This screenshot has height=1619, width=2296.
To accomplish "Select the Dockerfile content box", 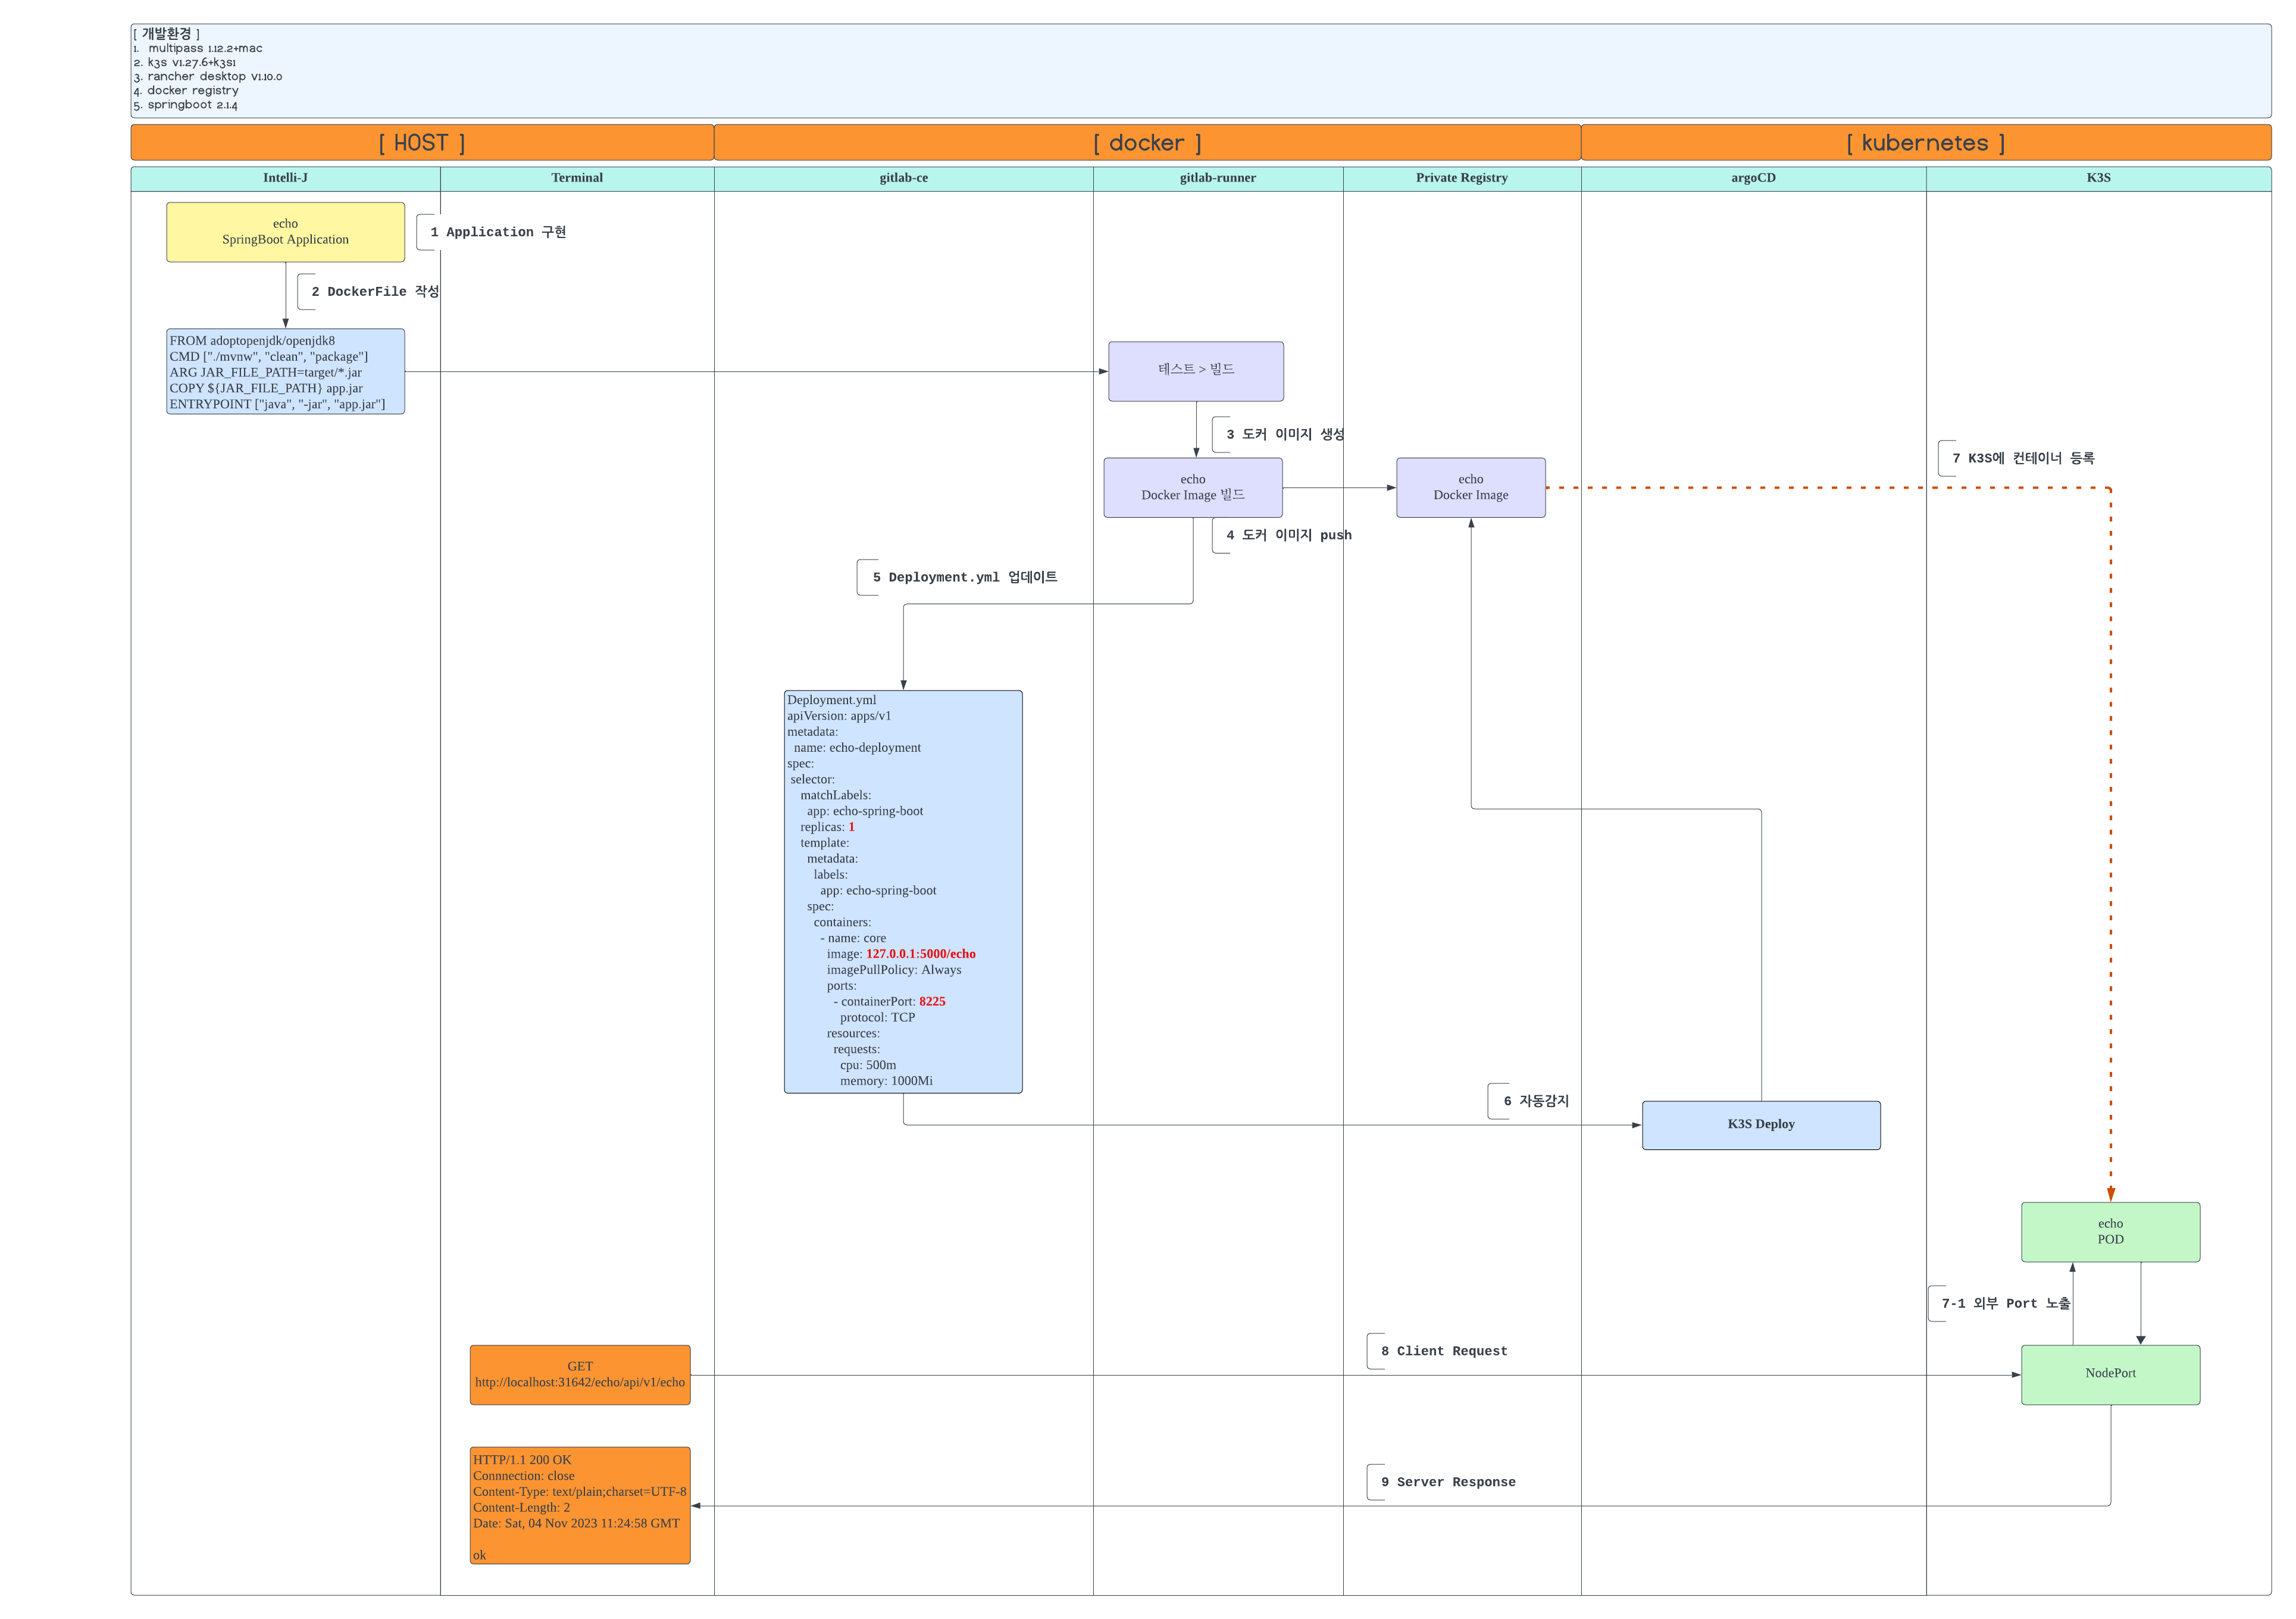I will coord(285,372).
